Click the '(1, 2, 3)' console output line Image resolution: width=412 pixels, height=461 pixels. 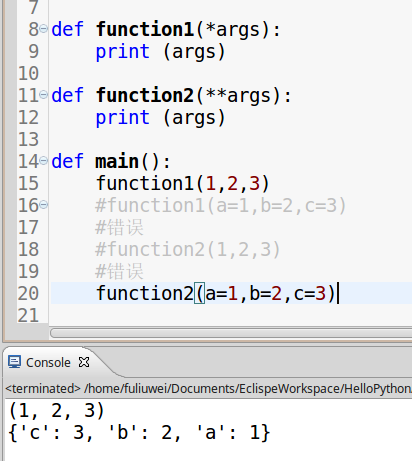coord(56,411)
